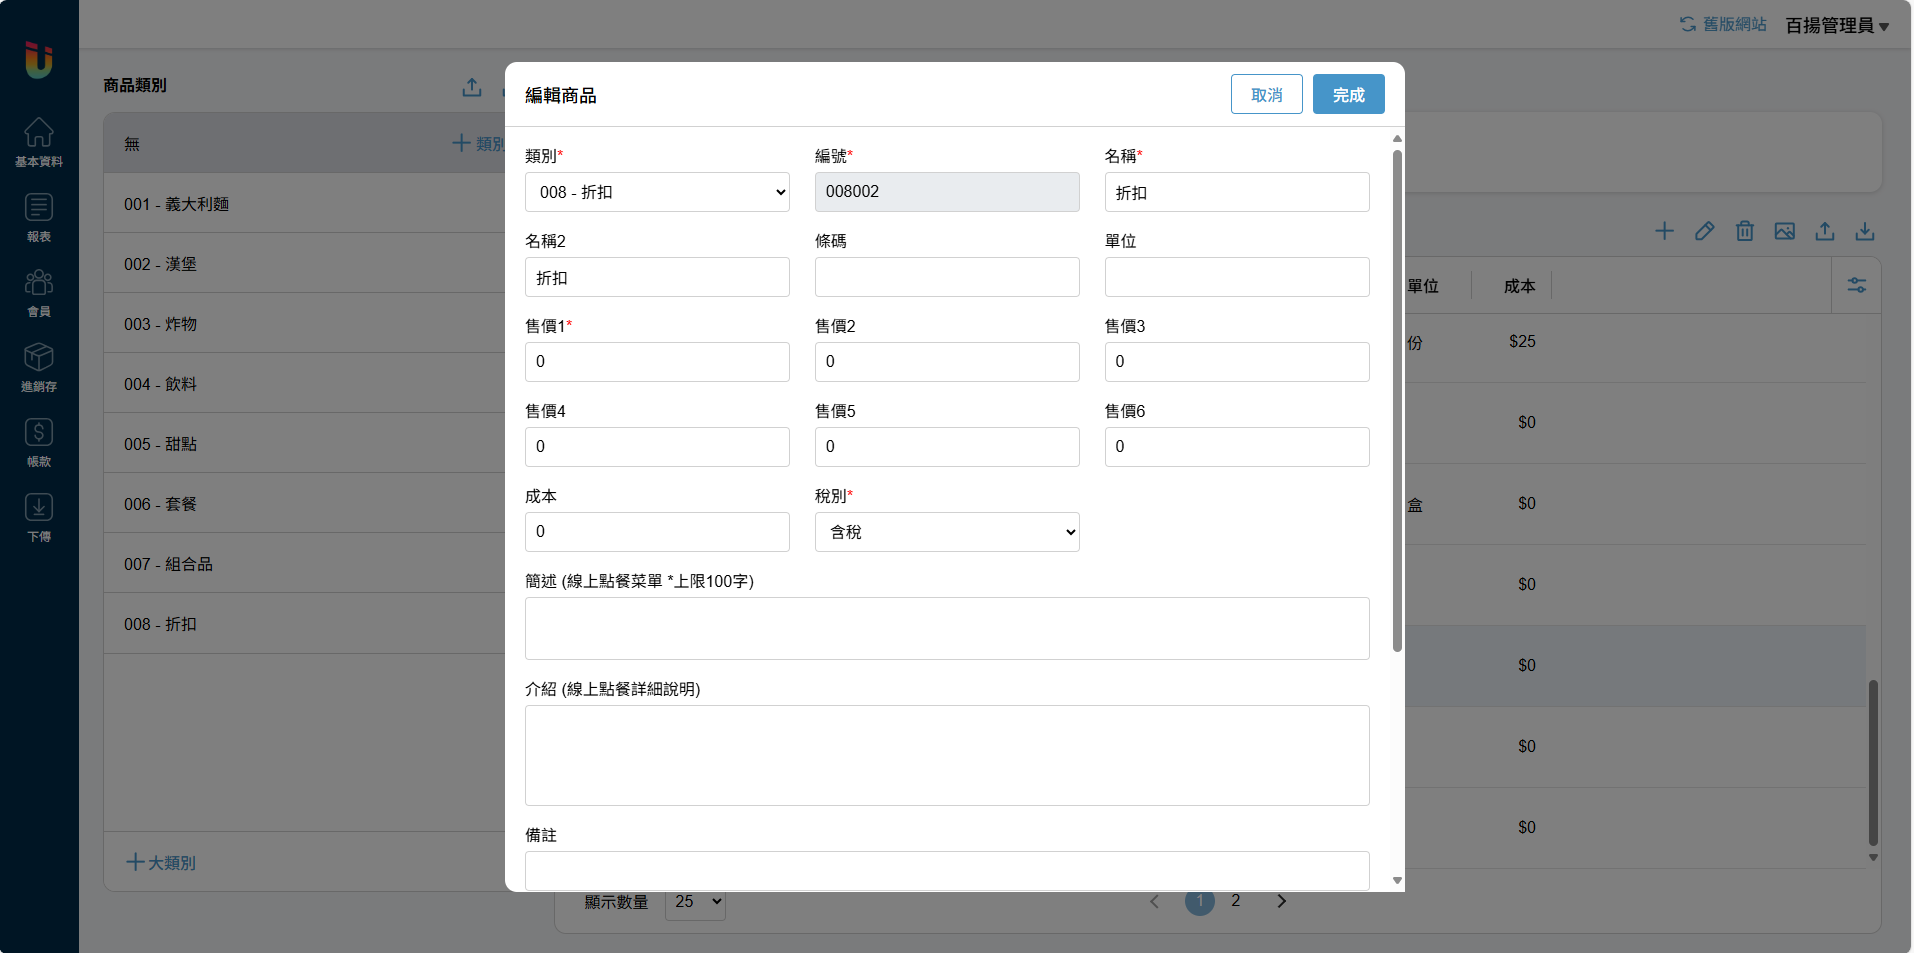Open the 基本資料 home icon in sidebar

(39, 142)
